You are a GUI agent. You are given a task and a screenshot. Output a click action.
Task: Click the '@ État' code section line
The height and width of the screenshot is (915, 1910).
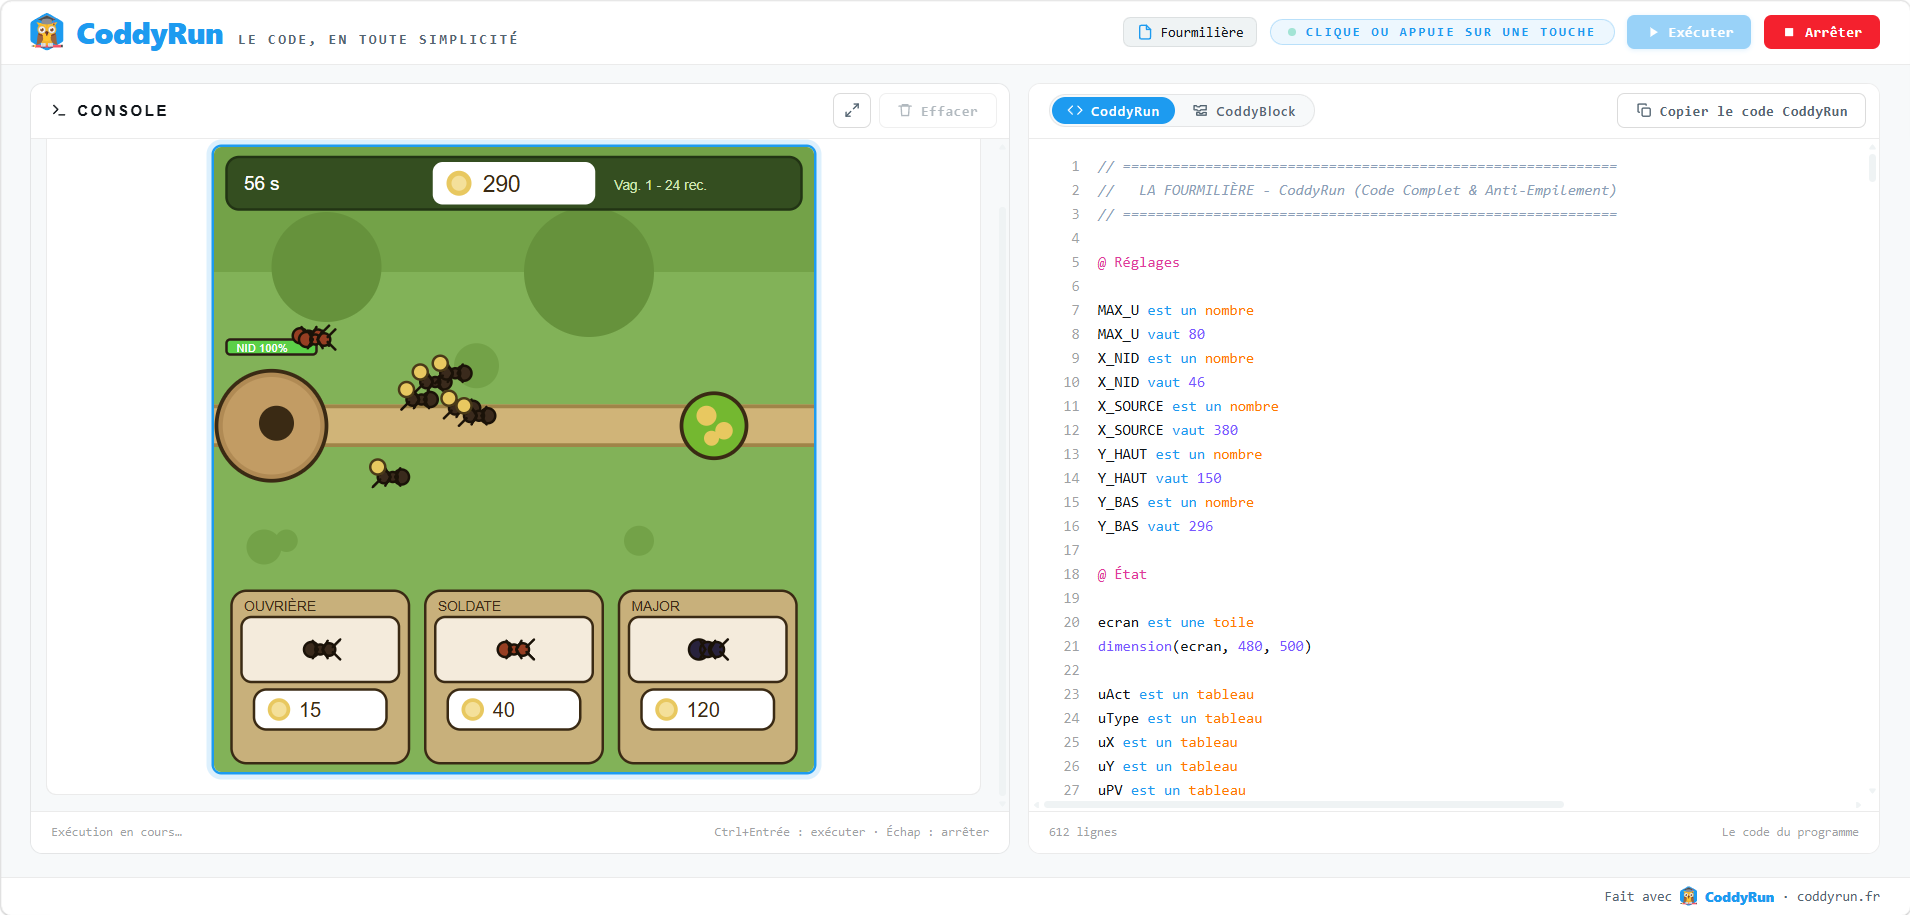point(1122,574)
